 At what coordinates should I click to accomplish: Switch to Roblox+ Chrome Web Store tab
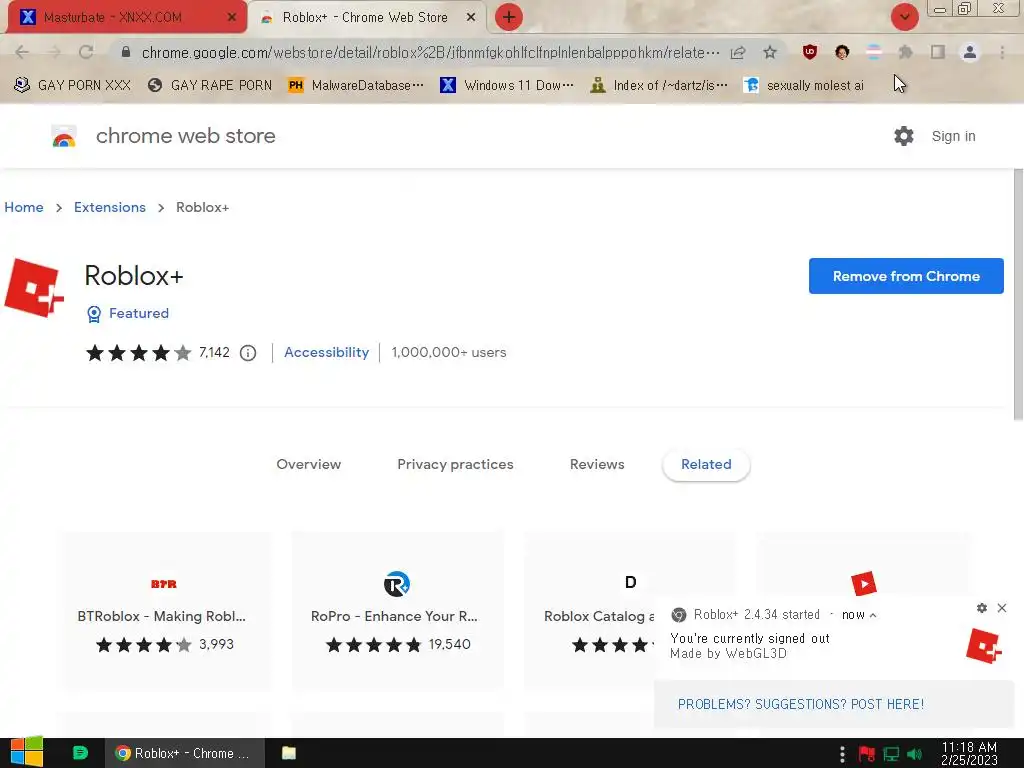(x=365, y=17)
